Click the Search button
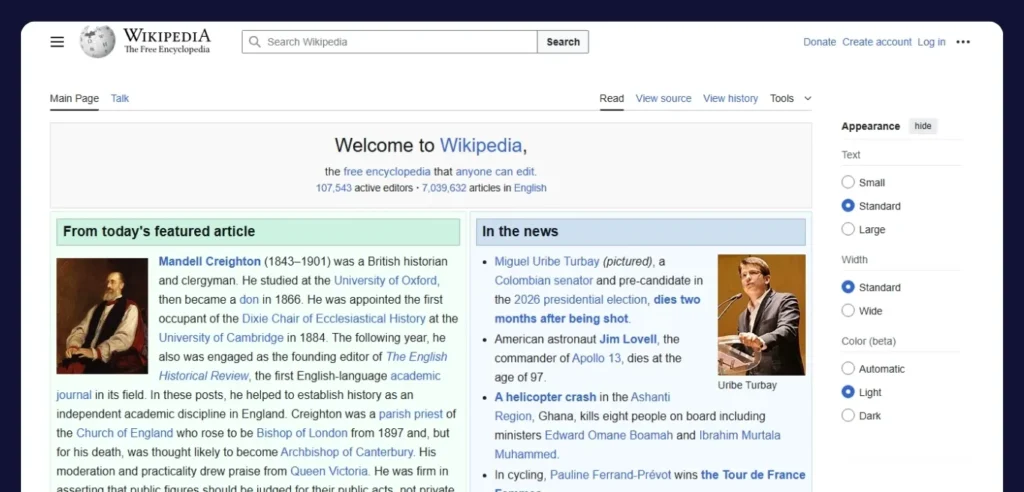 563,42
